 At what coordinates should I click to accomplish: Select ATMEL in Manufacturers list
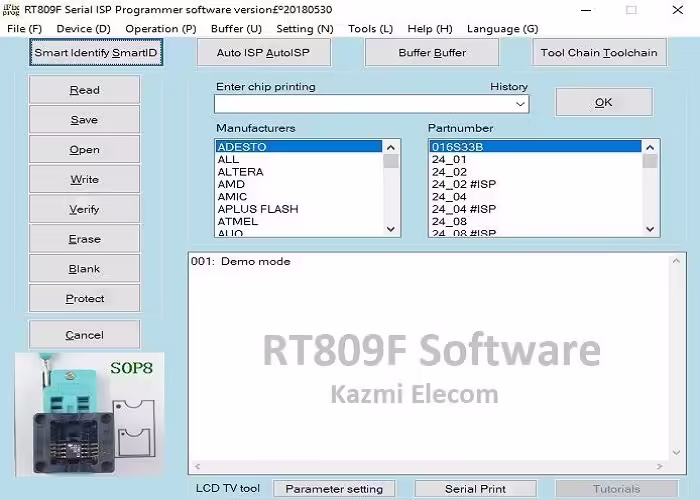tap(238, 221)
